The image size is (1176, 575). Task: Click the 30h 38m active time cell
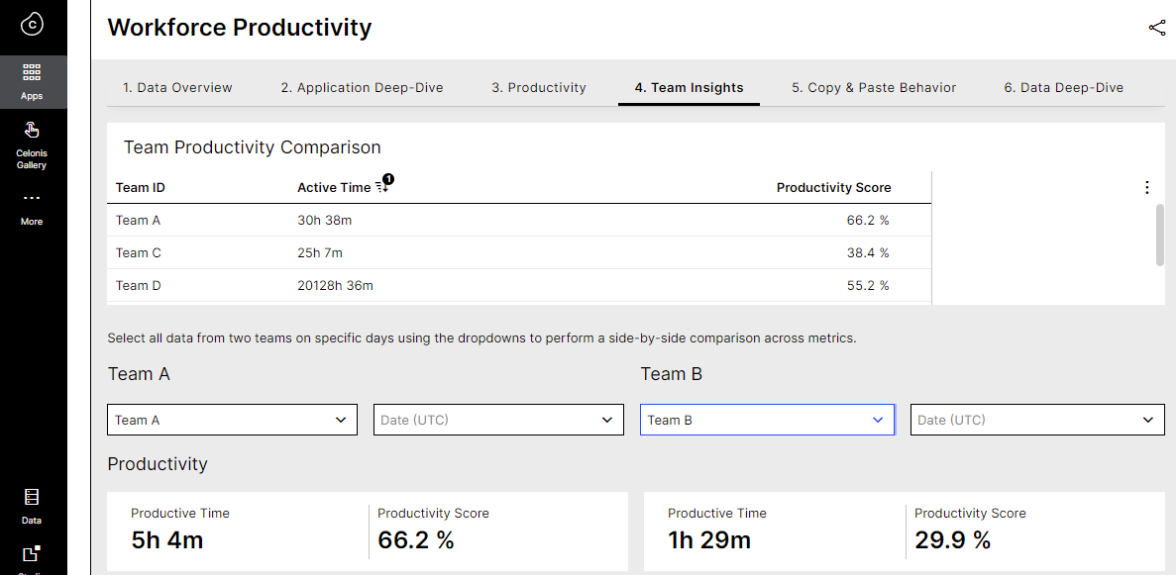click(x=323, y=220)
